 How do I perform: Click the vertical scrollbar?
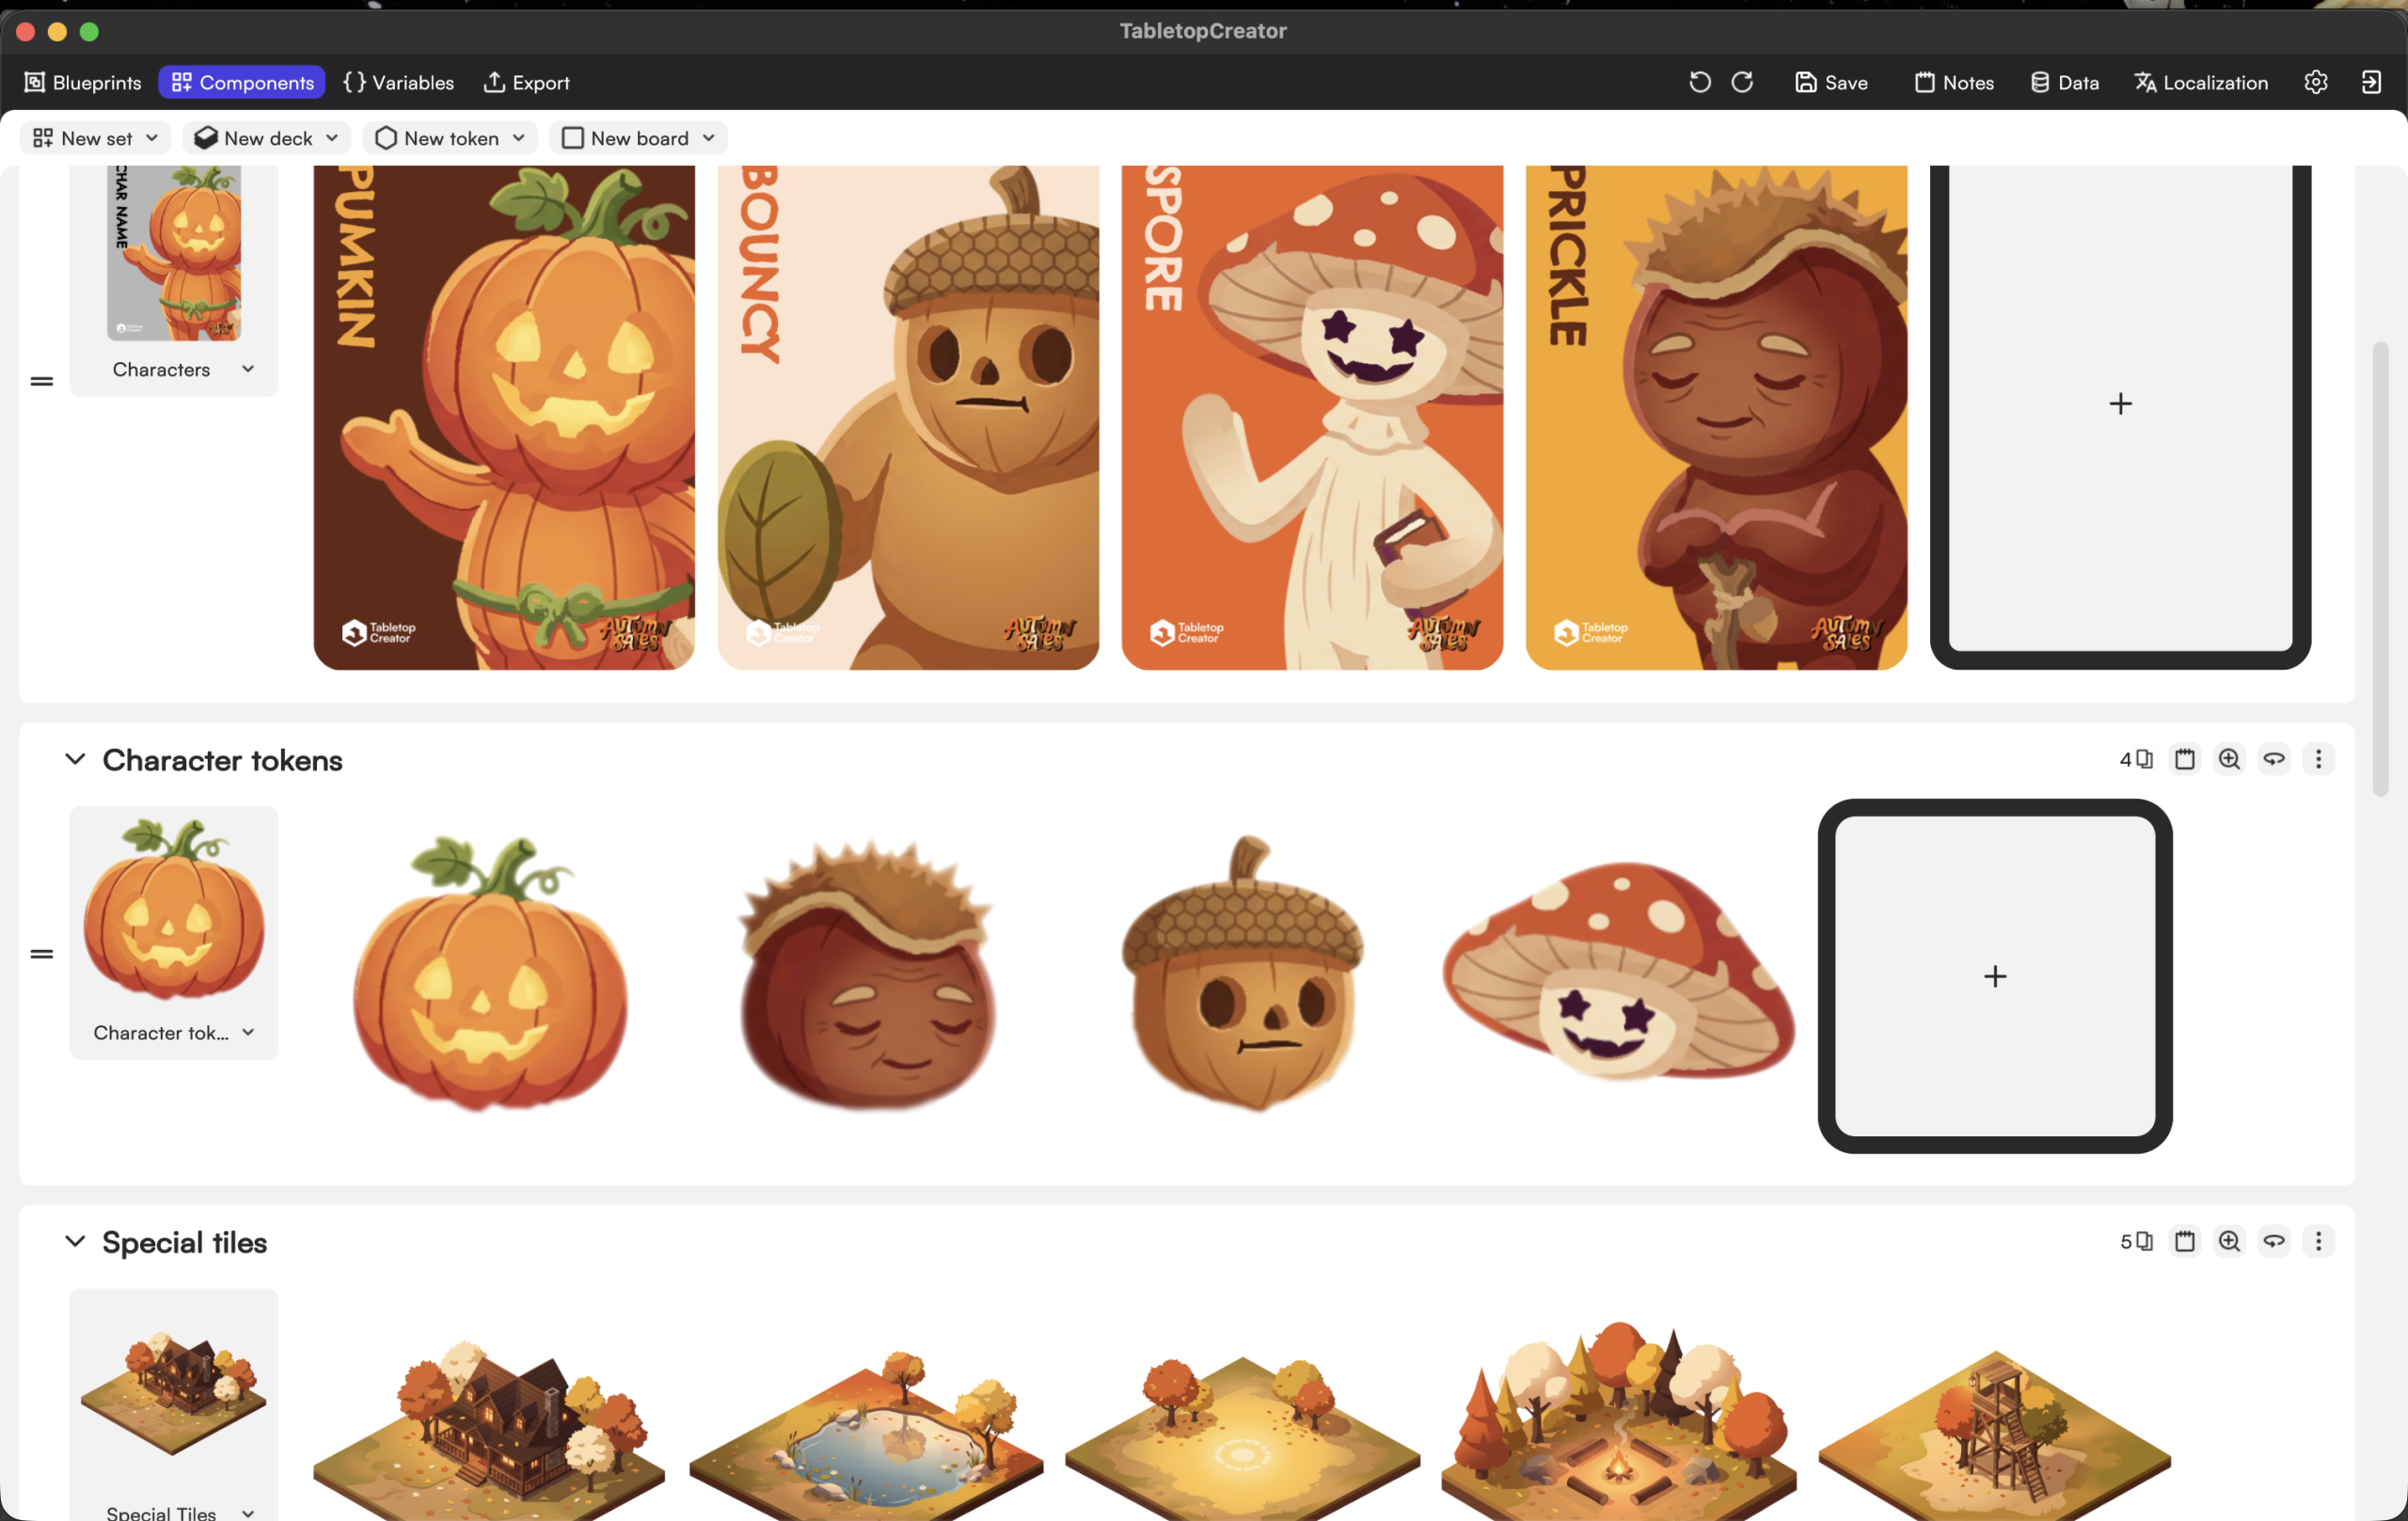point(2380,569)
